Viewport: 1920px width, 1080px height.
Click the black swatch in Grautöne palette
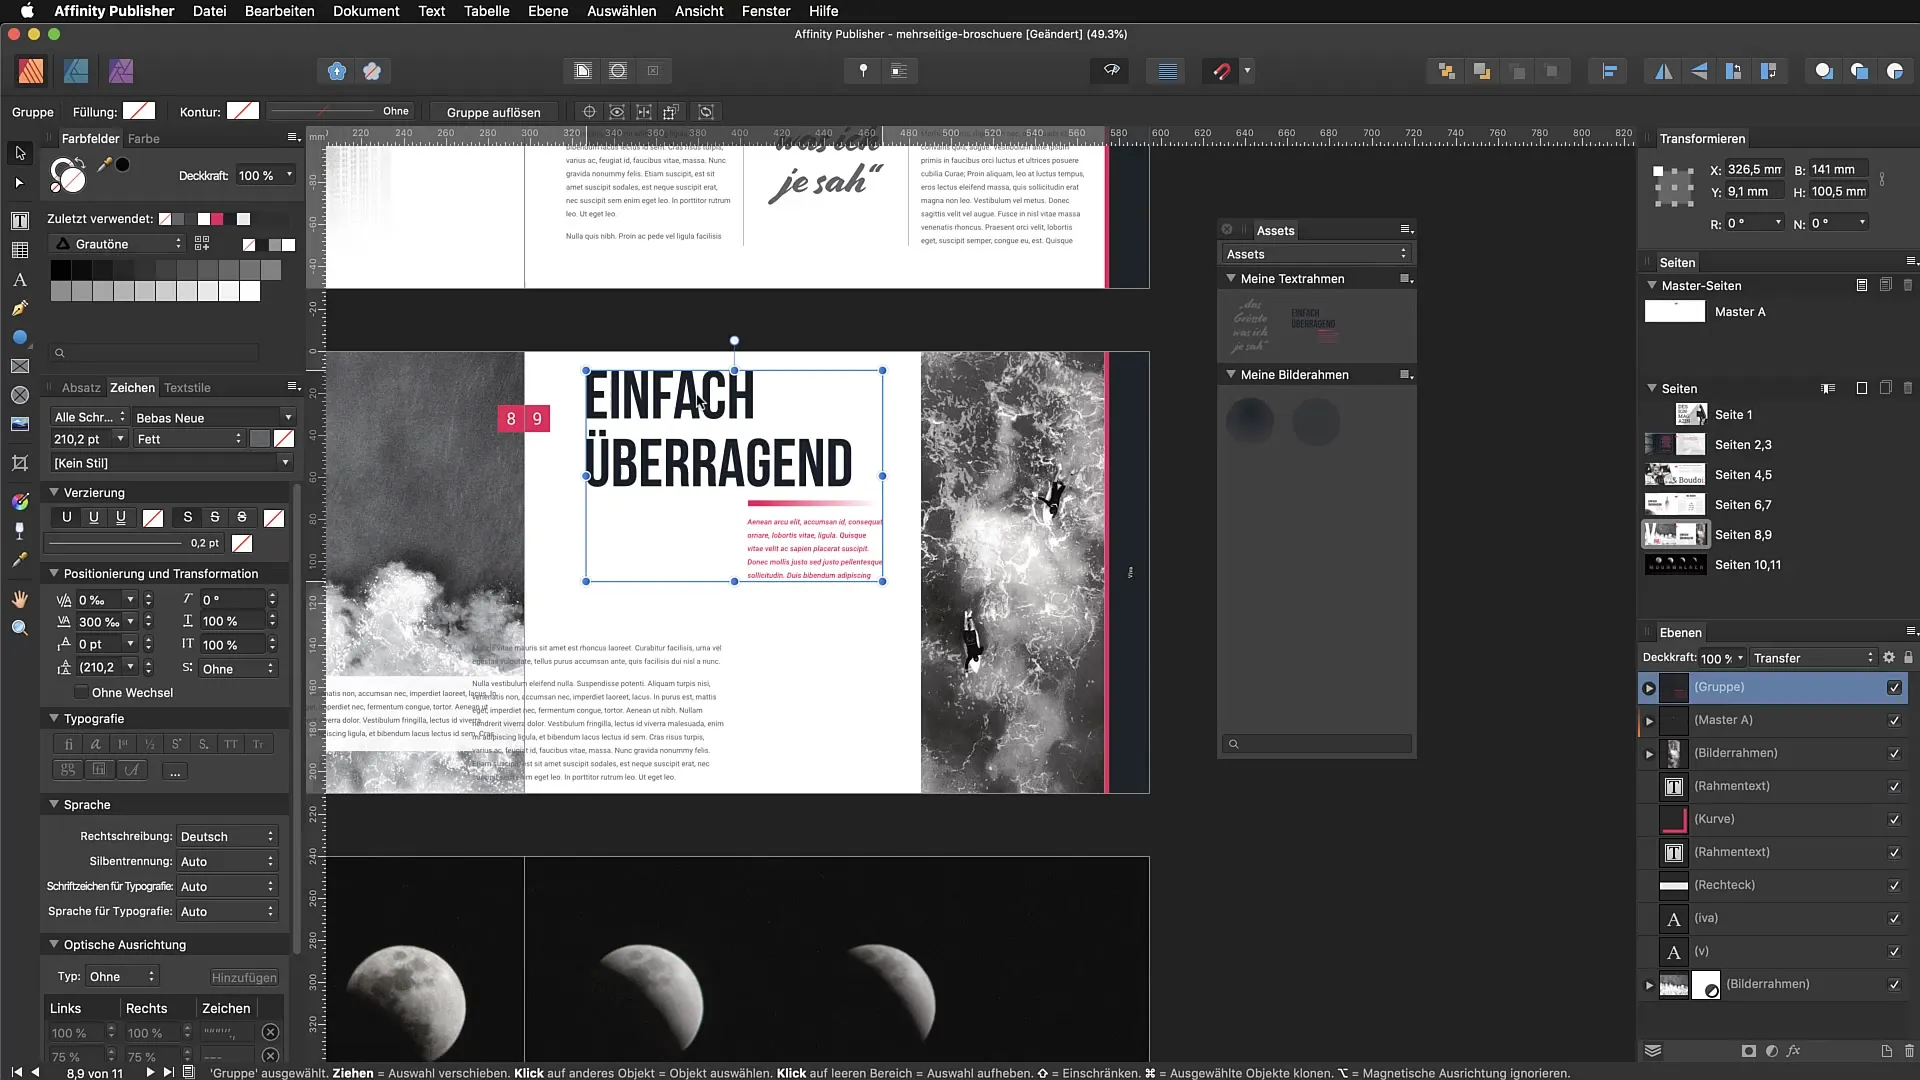point(60,270)
